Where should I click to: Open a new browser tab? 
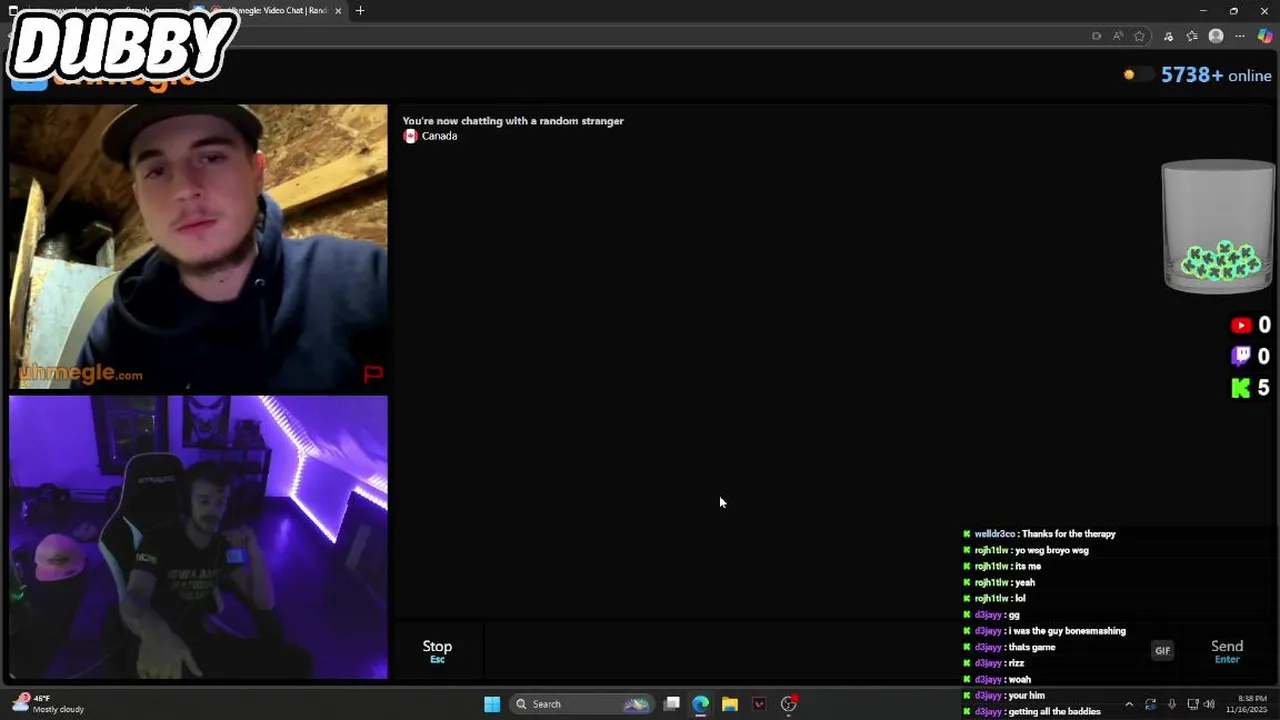(x=360, y=11)
